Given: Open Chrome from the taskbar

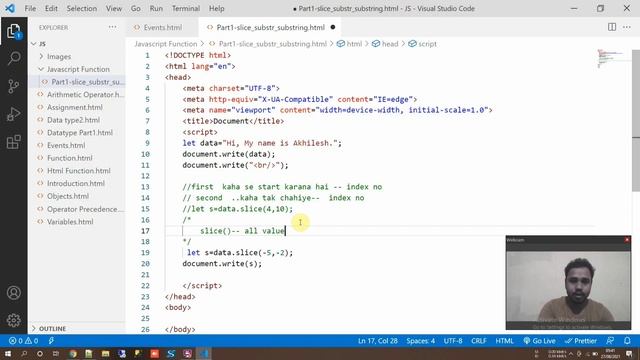Looking at the screenshot, I should tap(73, 353).
